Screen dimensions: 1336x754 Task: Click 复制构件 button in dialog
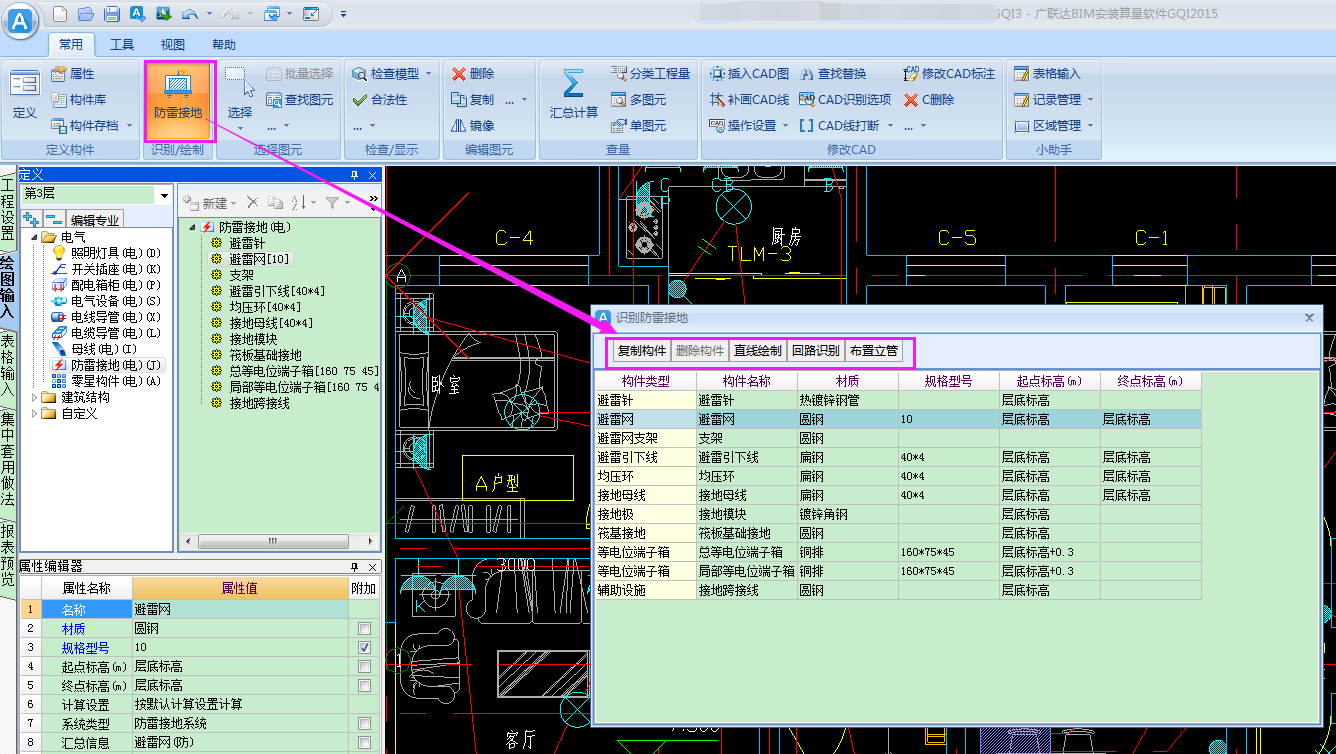(x=641, y=351)
